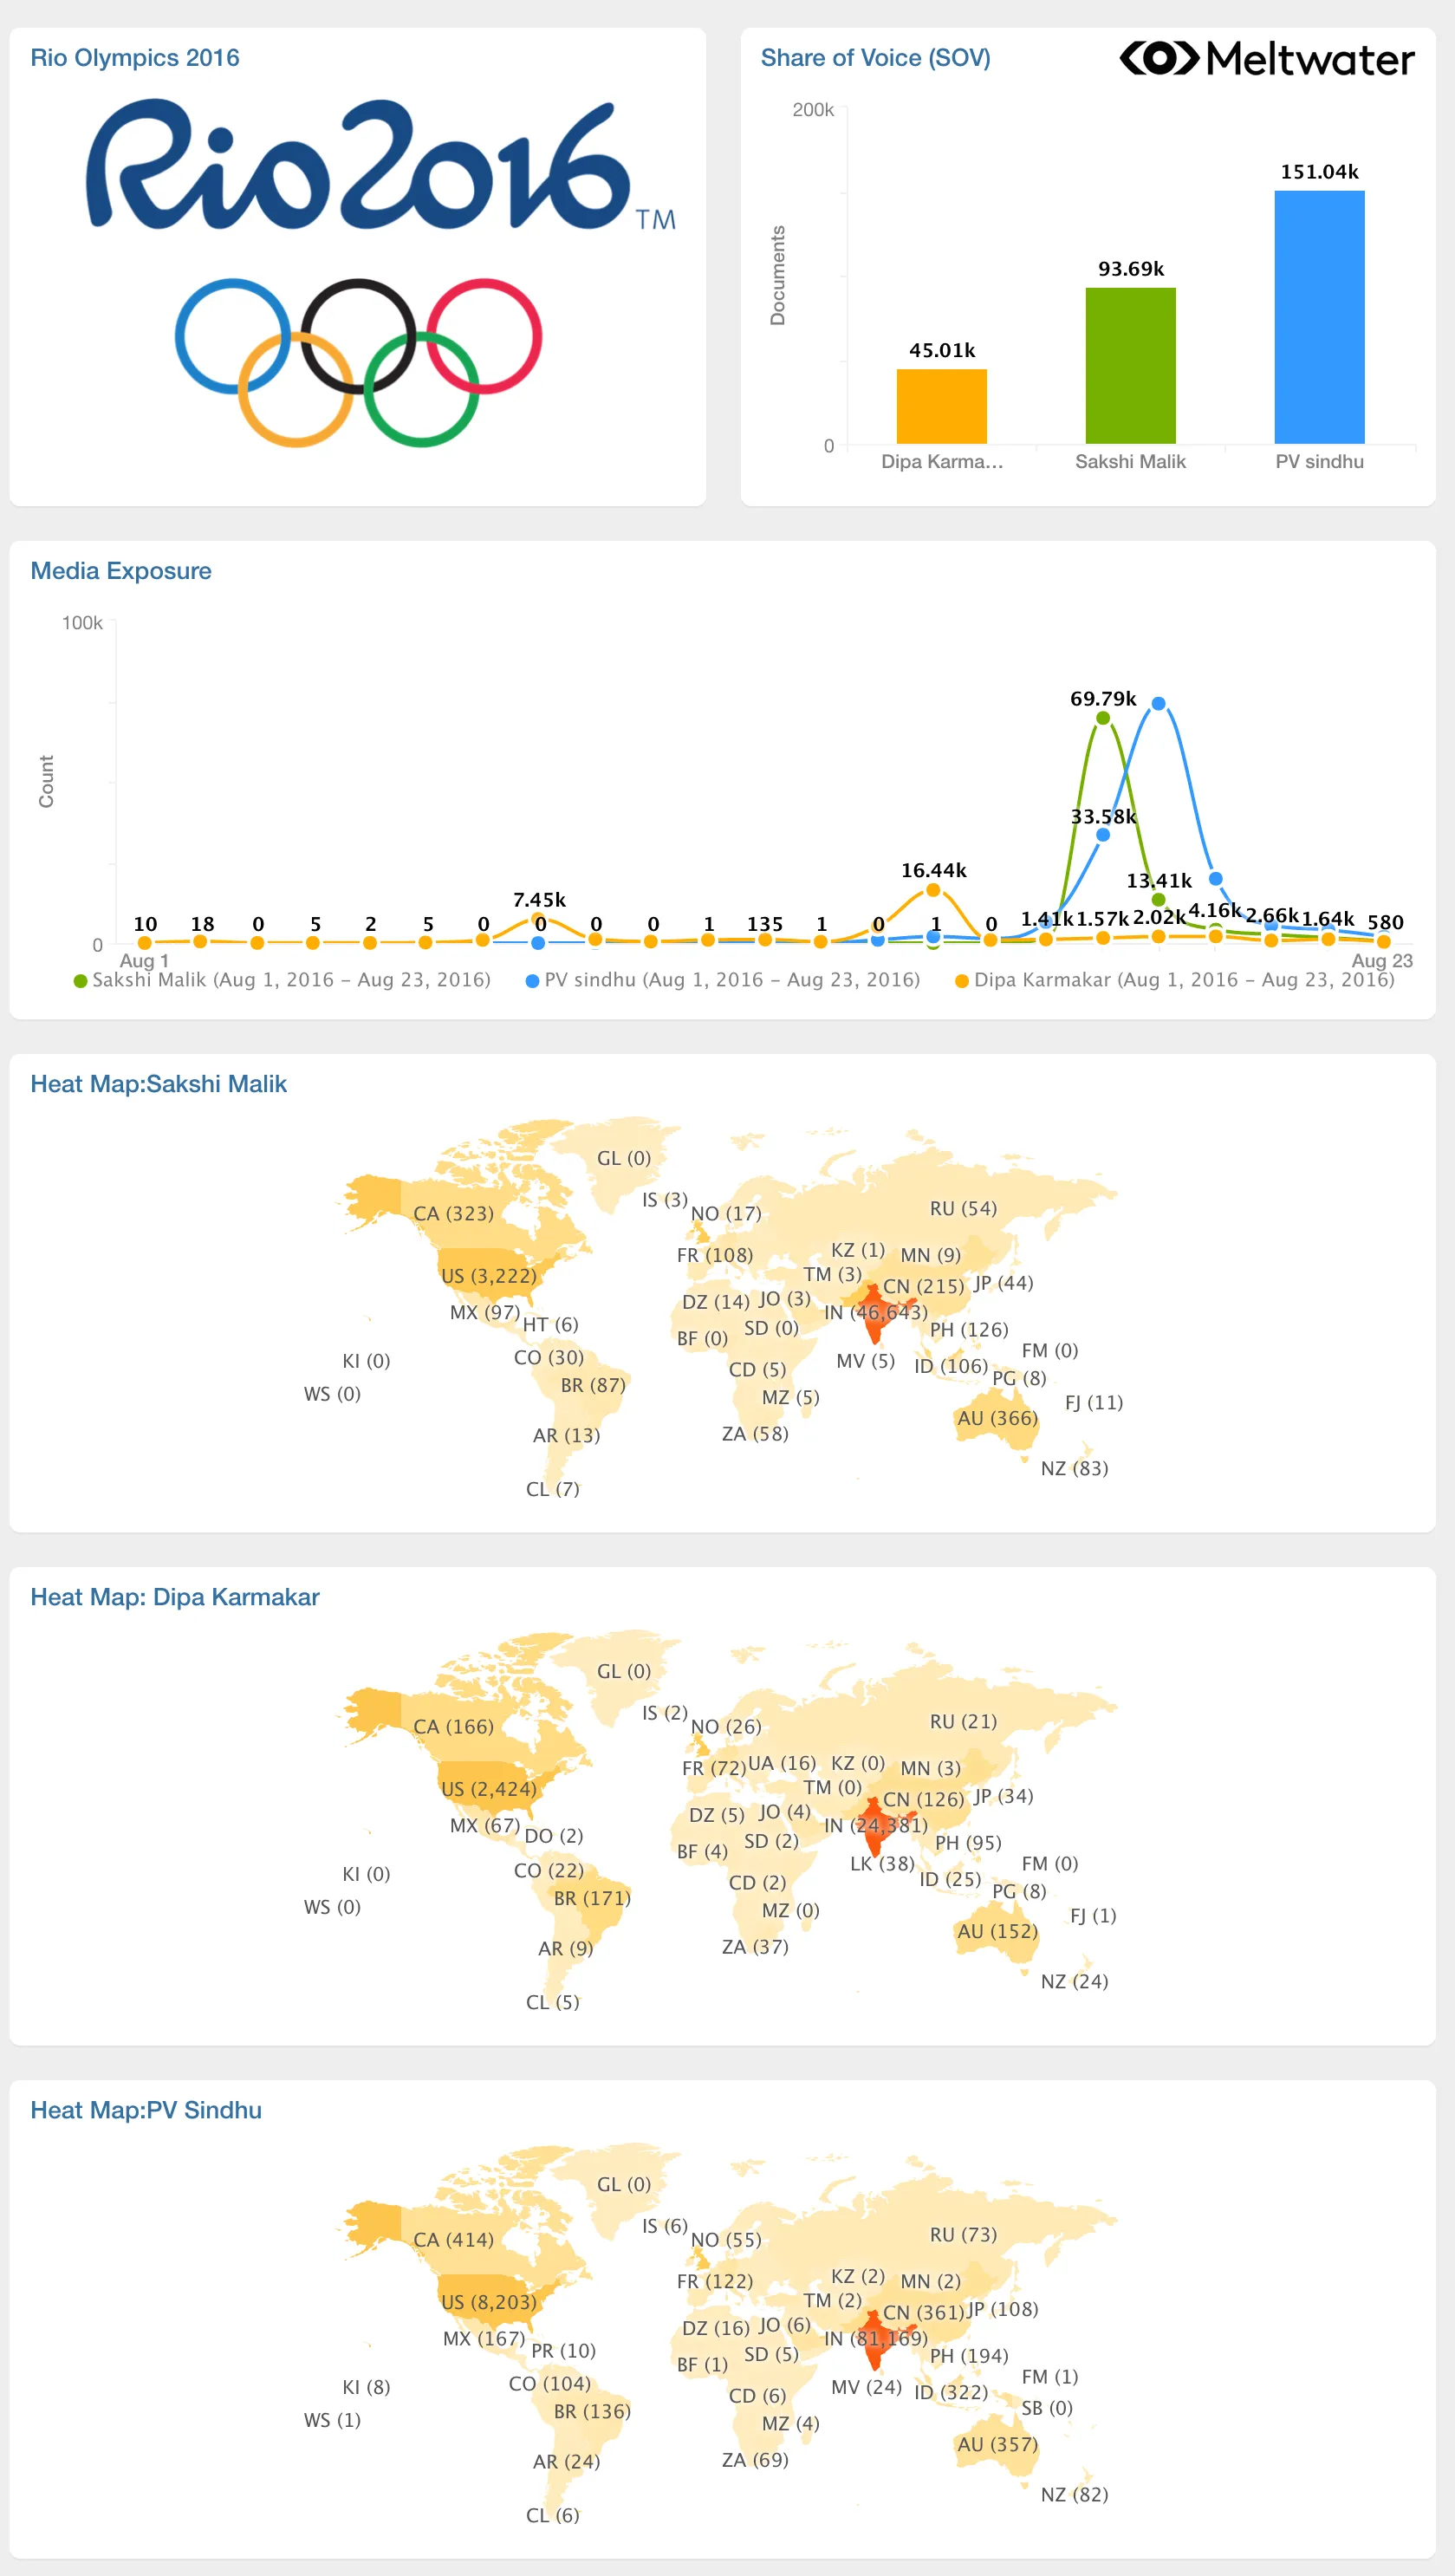Click CA (414) on PV Sindhu map
1455x2576 pixels.
click(x=453, y=2239)
